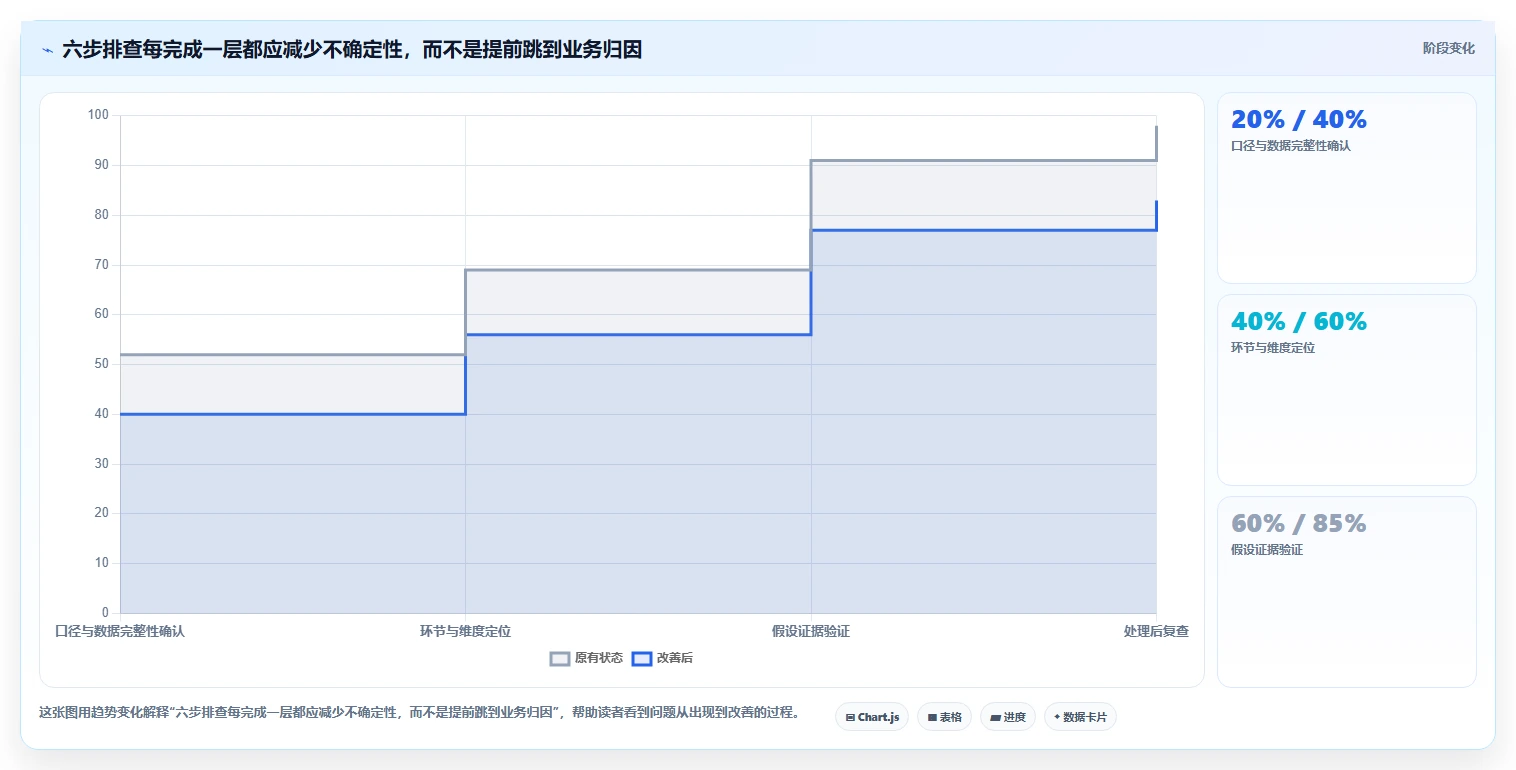The height and width of the screenshot is (770, 1516).
Task: Click the card caption 环节与维度定位
Action: point(1273,348)
